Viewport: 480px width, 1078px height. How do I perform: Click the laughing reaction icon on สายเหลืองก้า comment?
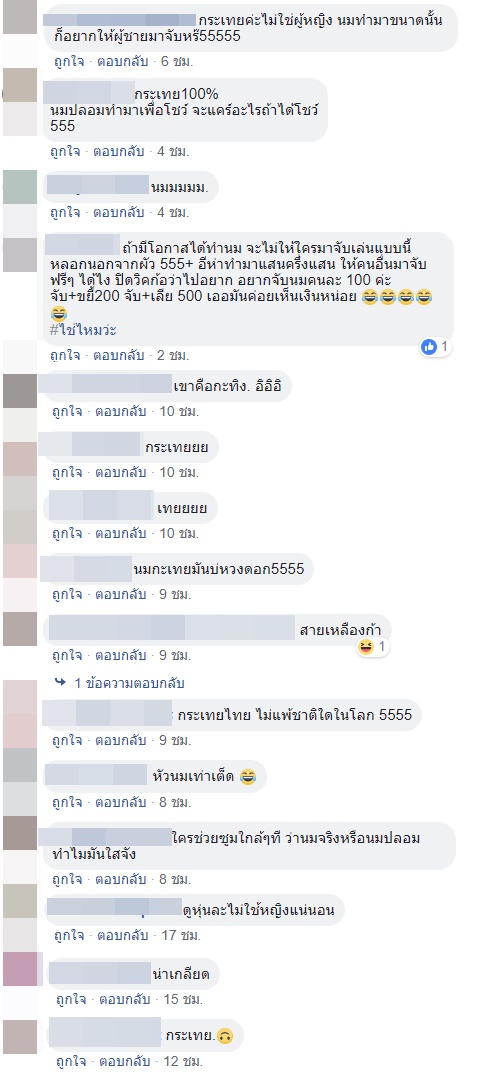(x=365, y=646)
